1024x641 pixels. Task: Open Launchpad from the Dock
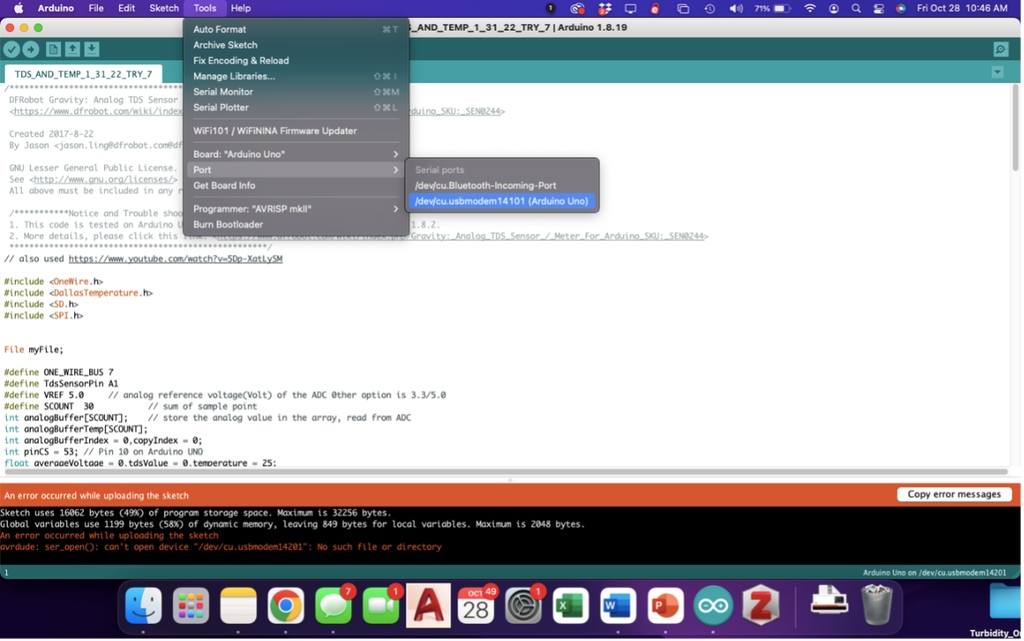pos(191,606)
